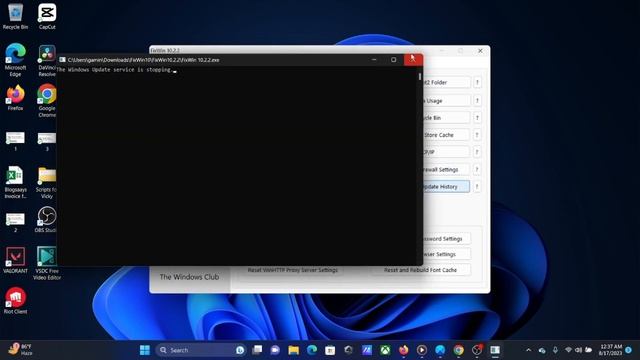Click the console window's title bar icon

click(62, 60)
